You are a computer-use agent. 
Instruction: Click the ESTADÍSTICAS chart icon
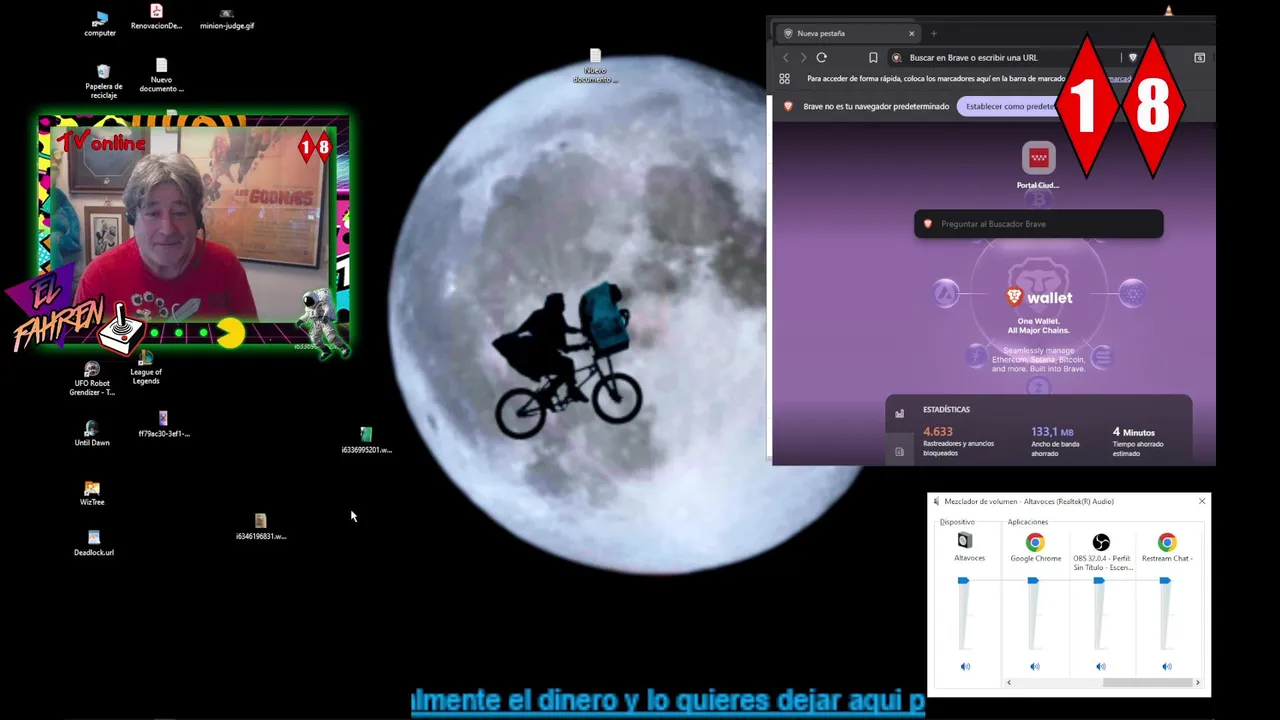899,413
